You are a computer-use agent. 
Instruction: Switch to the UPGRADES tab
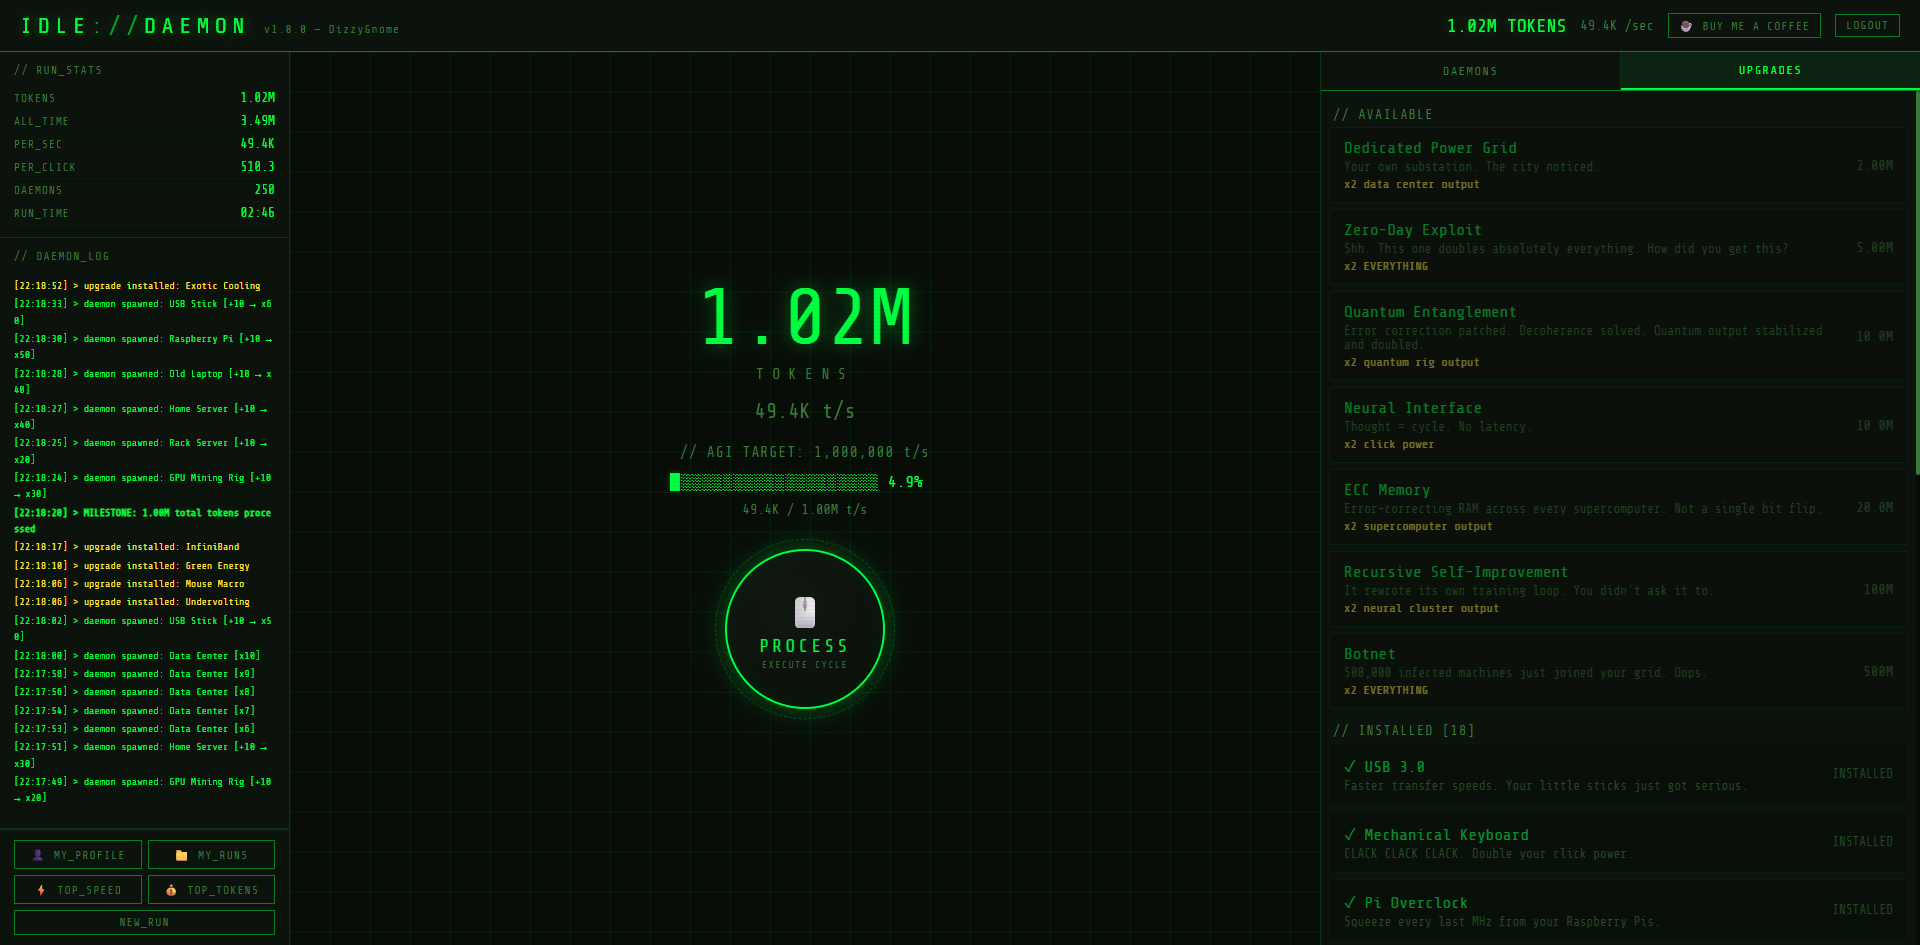click(x=1770, y=70)
